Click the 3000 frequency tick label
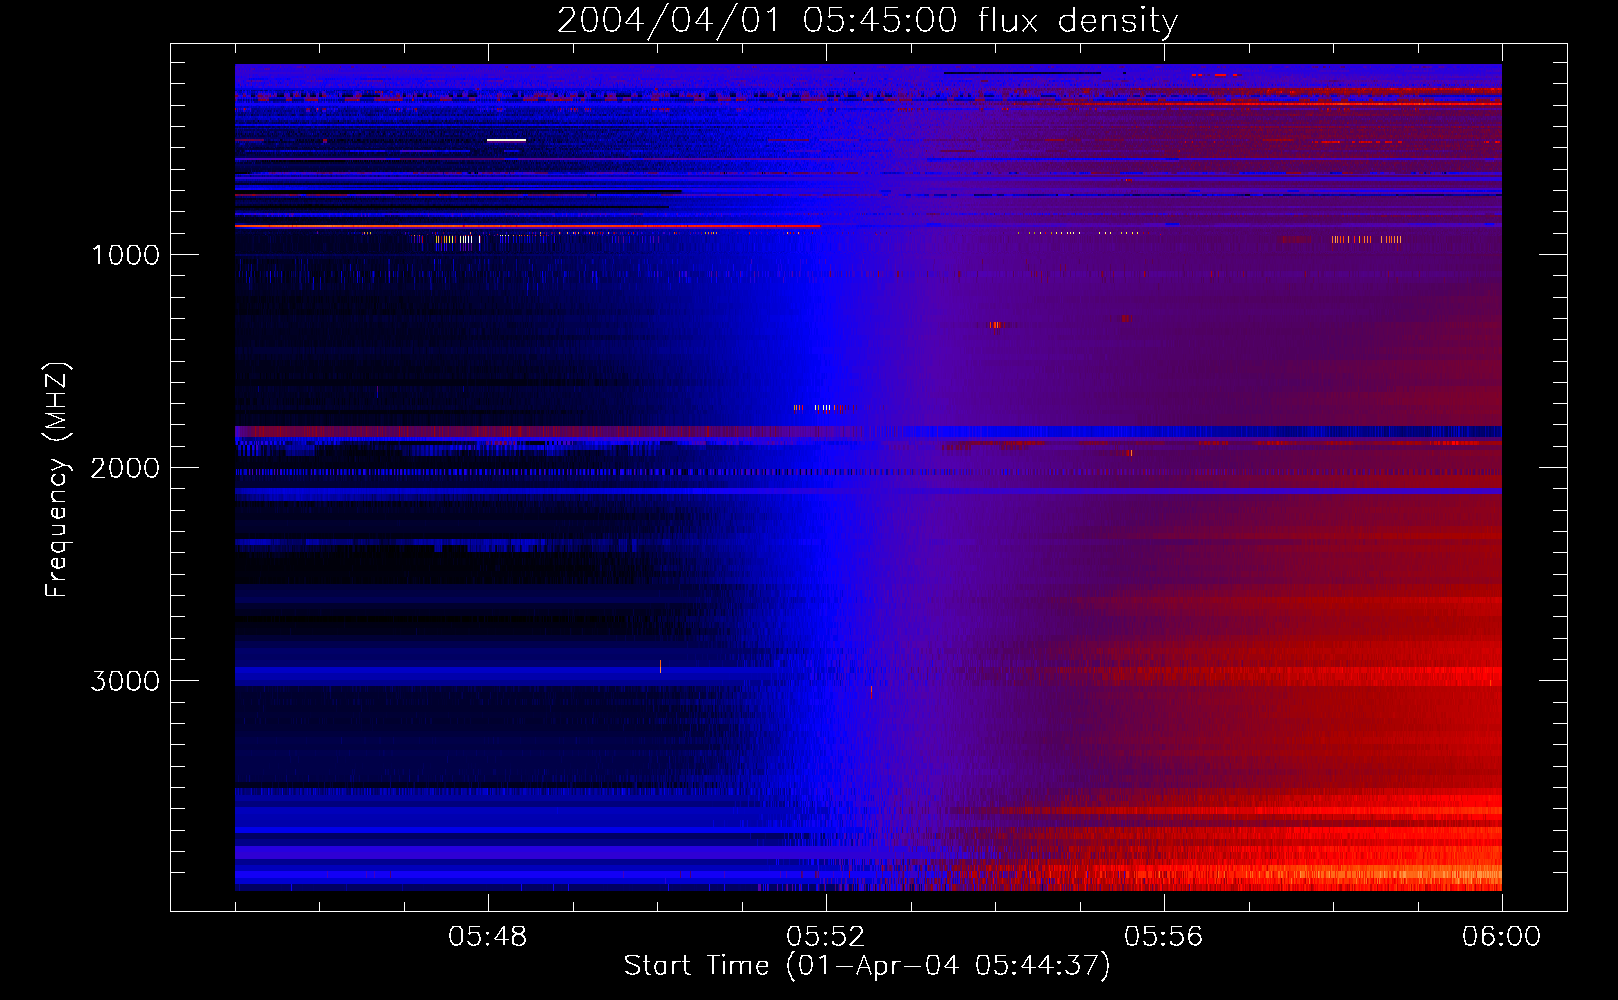 click(125, 681)
